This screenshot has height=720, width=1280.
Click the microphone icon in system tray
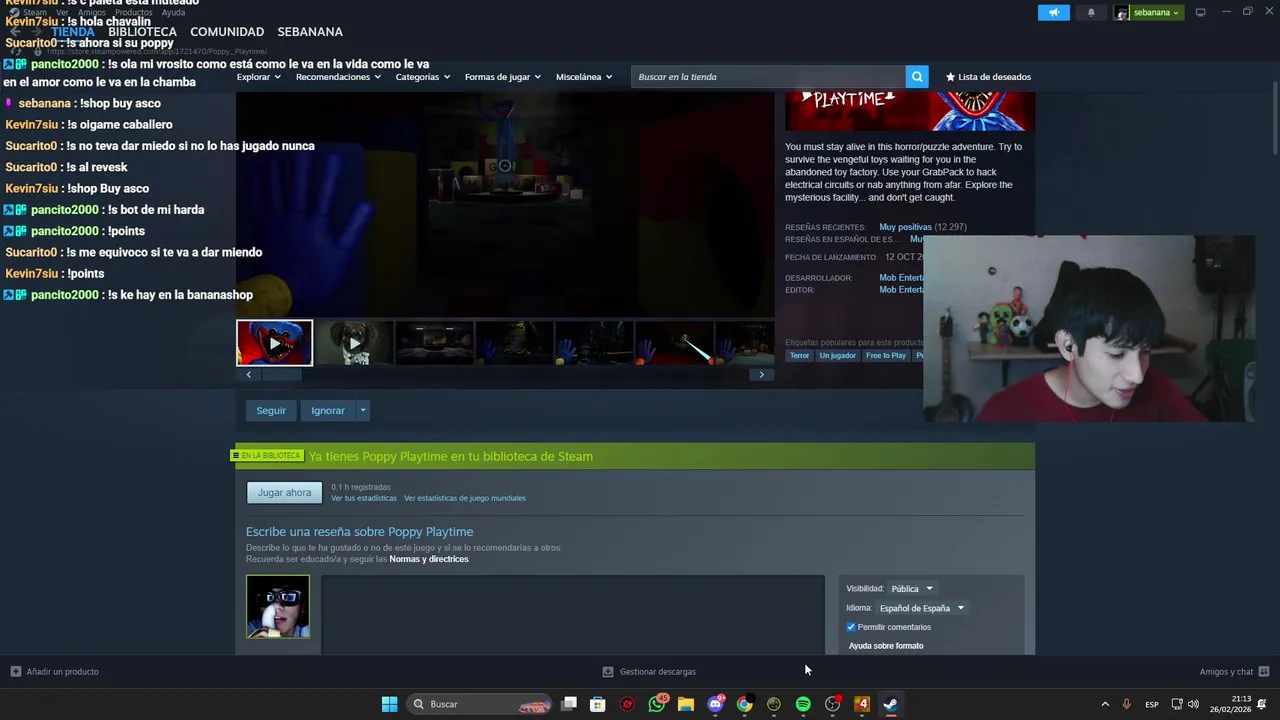point(1126,704)
